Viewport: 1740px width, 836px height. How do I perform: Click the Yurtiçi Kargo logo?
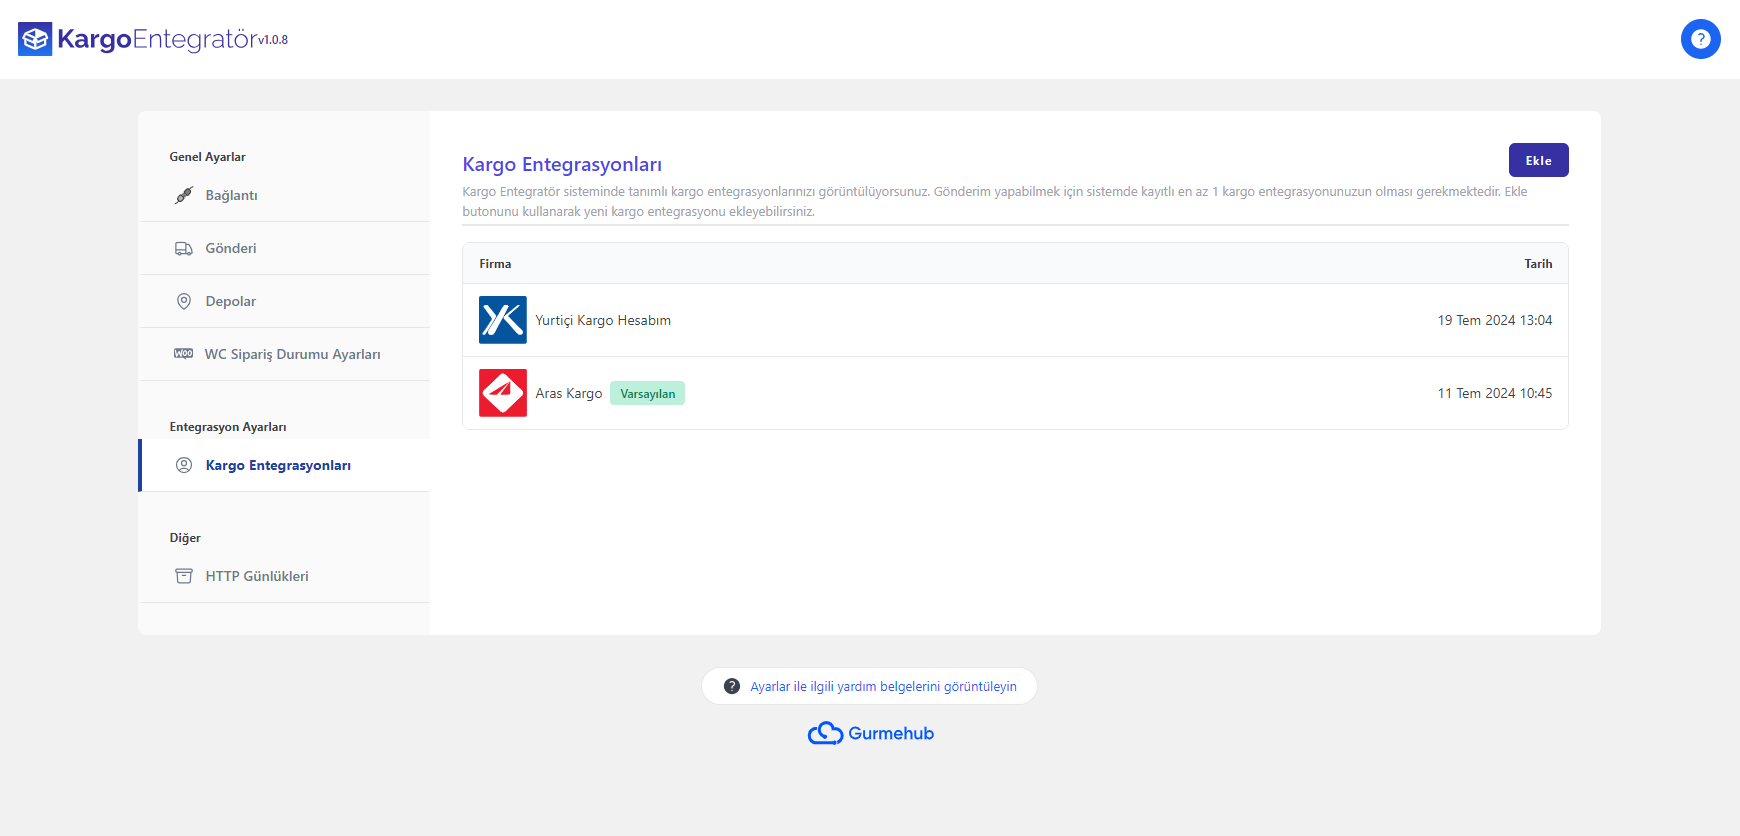(x=503, y=320)
